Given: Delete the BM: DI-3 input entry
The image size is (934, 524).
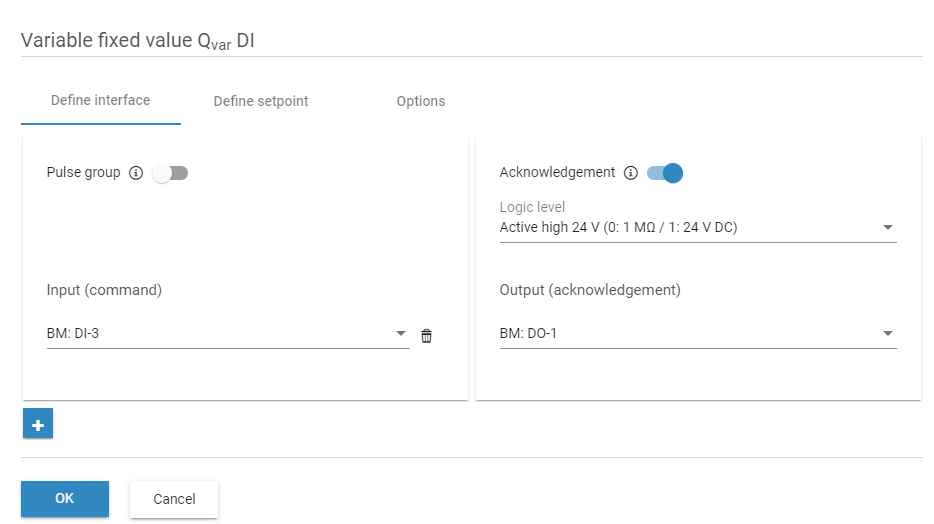Looking at the screenshot, I should pos(426,335).
